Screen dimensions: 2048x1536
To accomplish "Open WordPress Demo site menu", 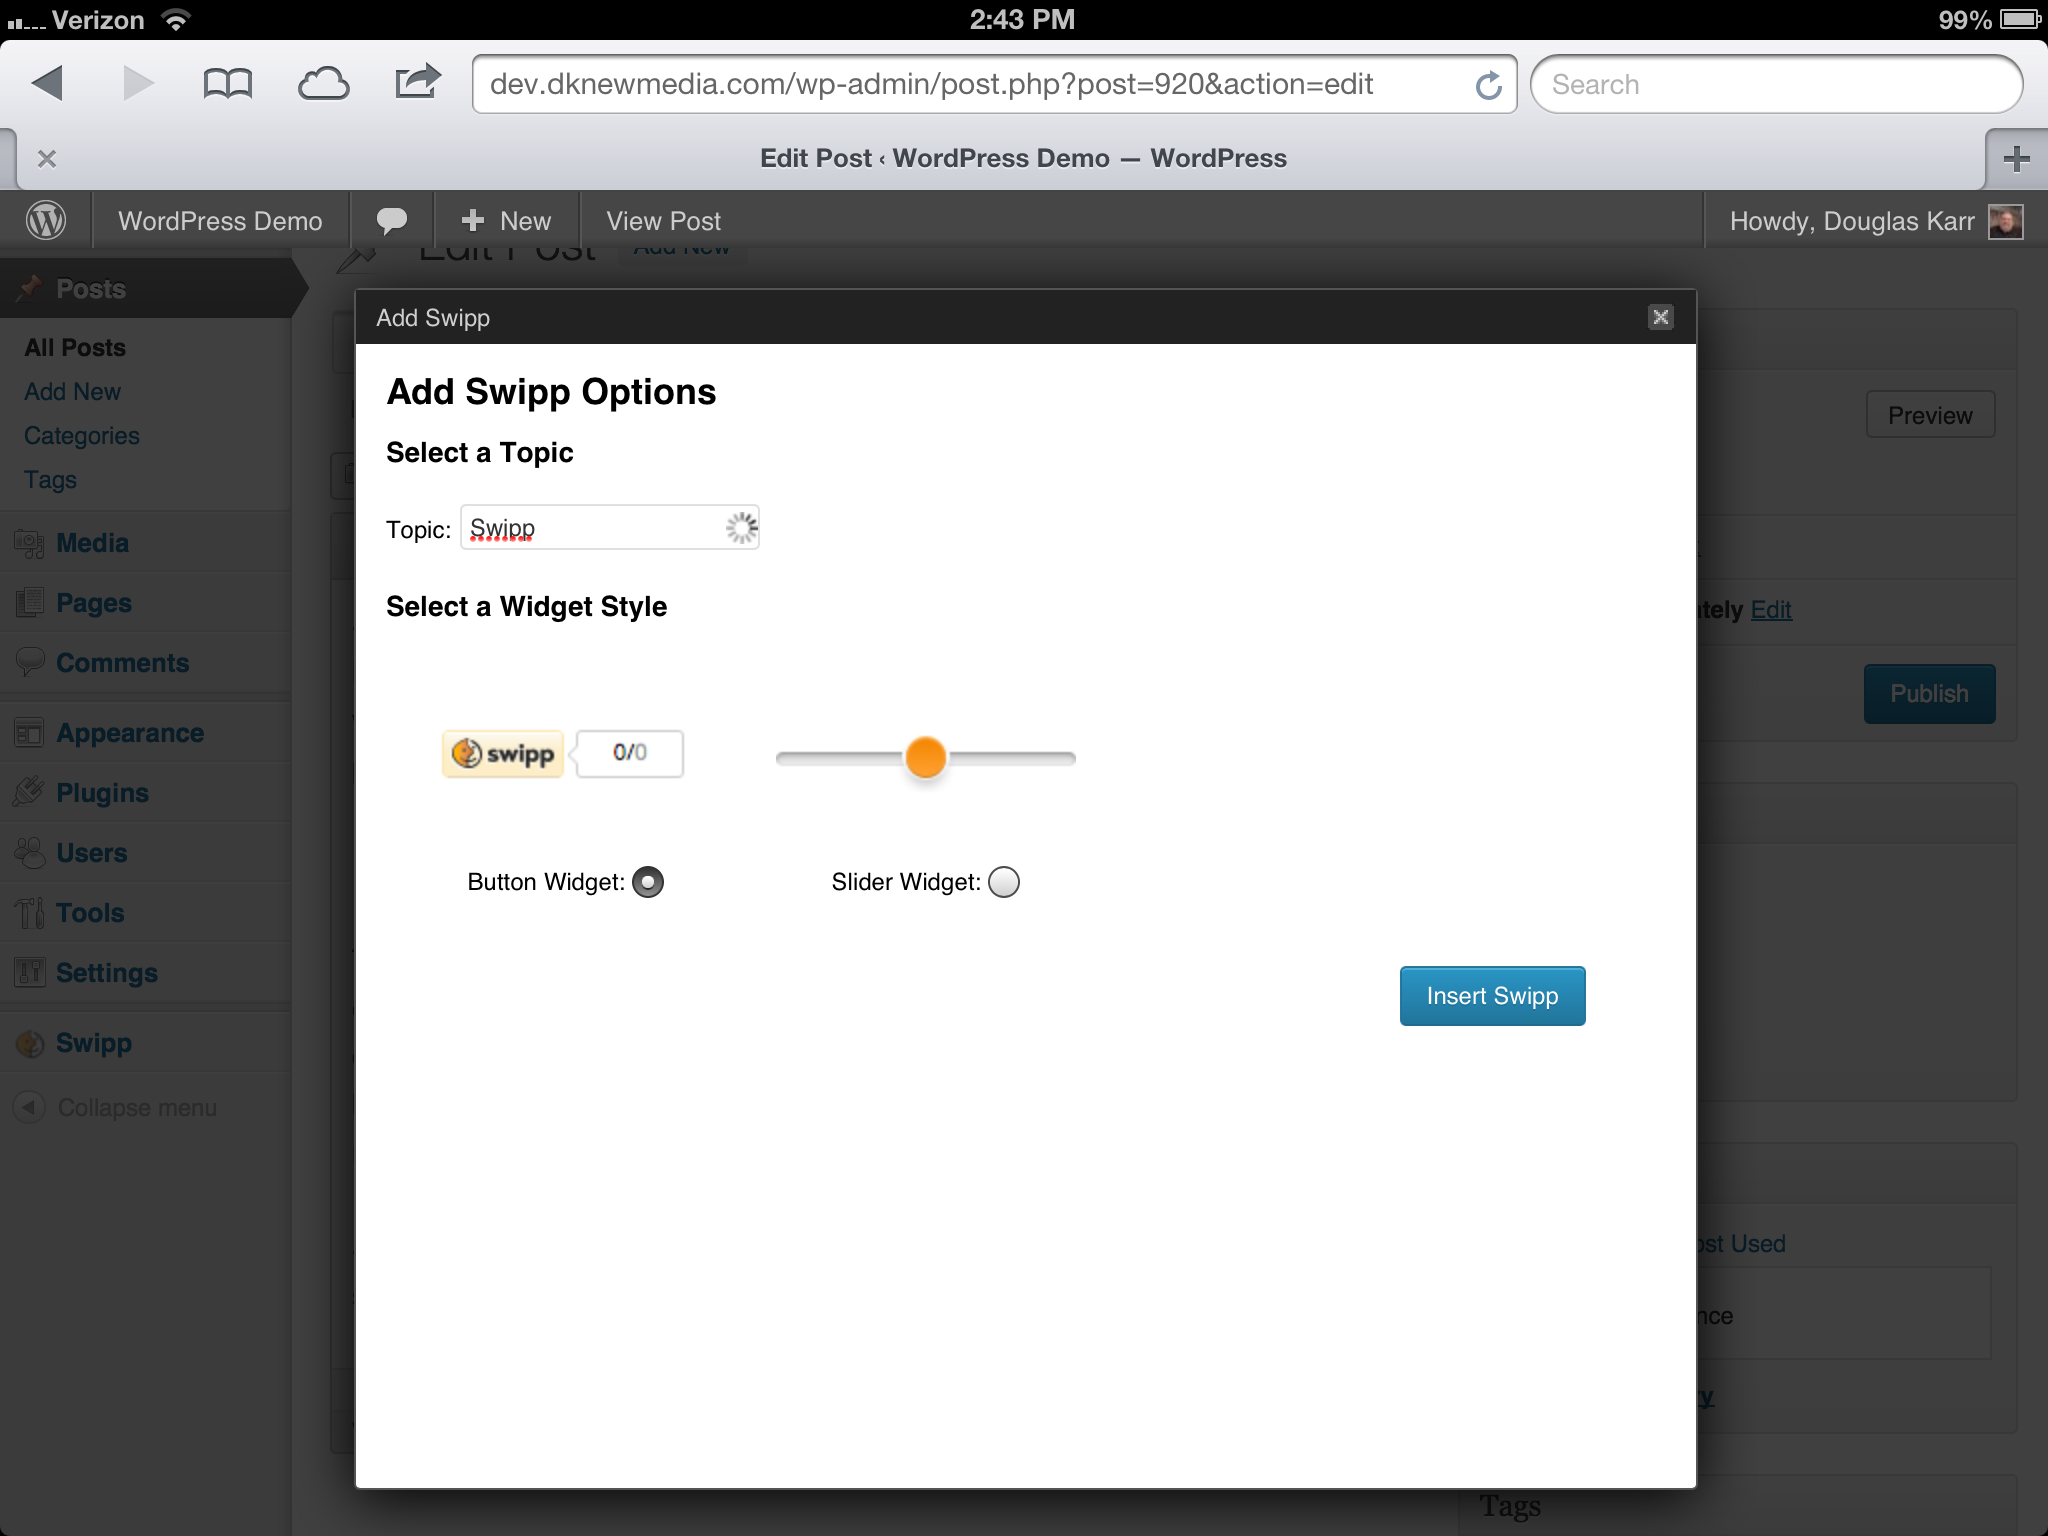I will [x=220, y=220].
